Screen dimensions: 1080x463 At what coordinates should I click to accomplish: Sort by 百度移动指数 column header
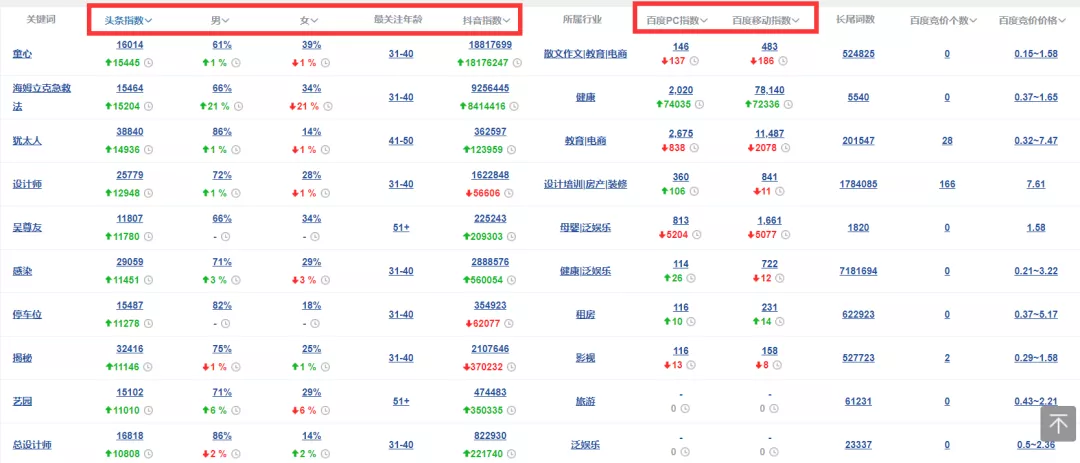[x=765, y=21]
